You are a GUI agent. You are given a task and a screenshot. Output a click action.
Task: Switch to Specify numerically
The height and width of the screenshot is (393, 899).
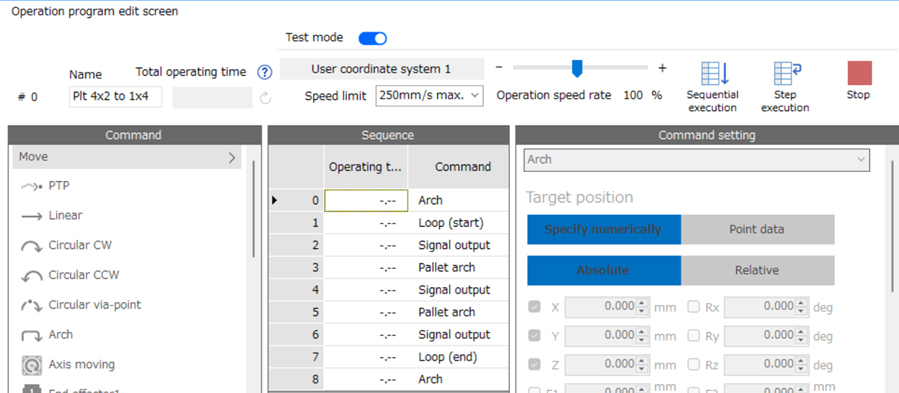pyautogui.click(x=604, y=229)
